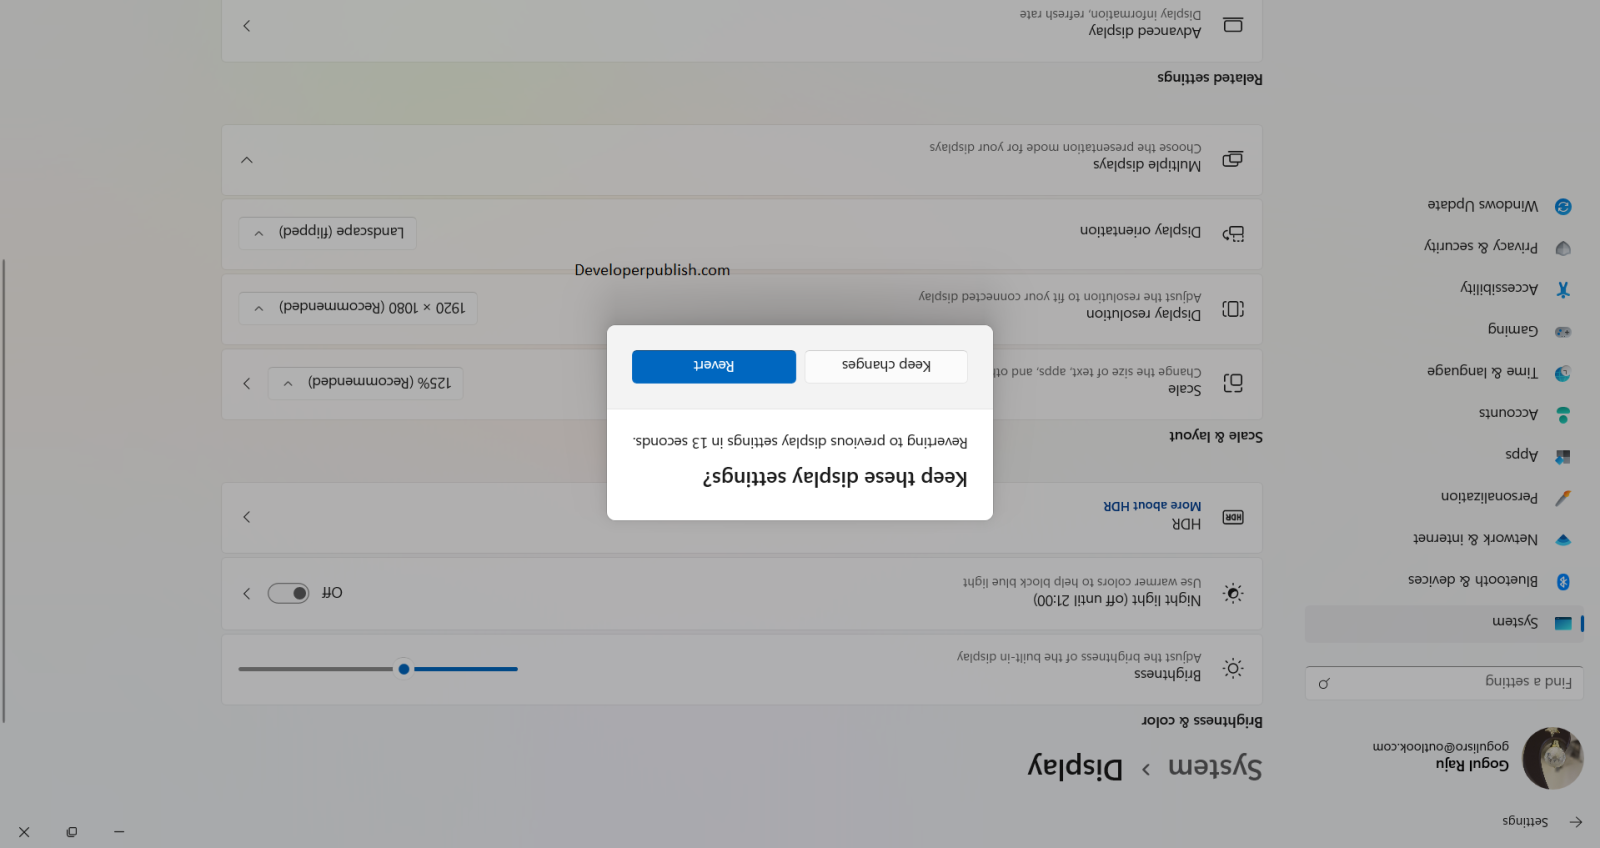Click the System breadcrumb in header
Image resolution: width=1600 pixels, height=848 pixels.
pos(1215,767)
